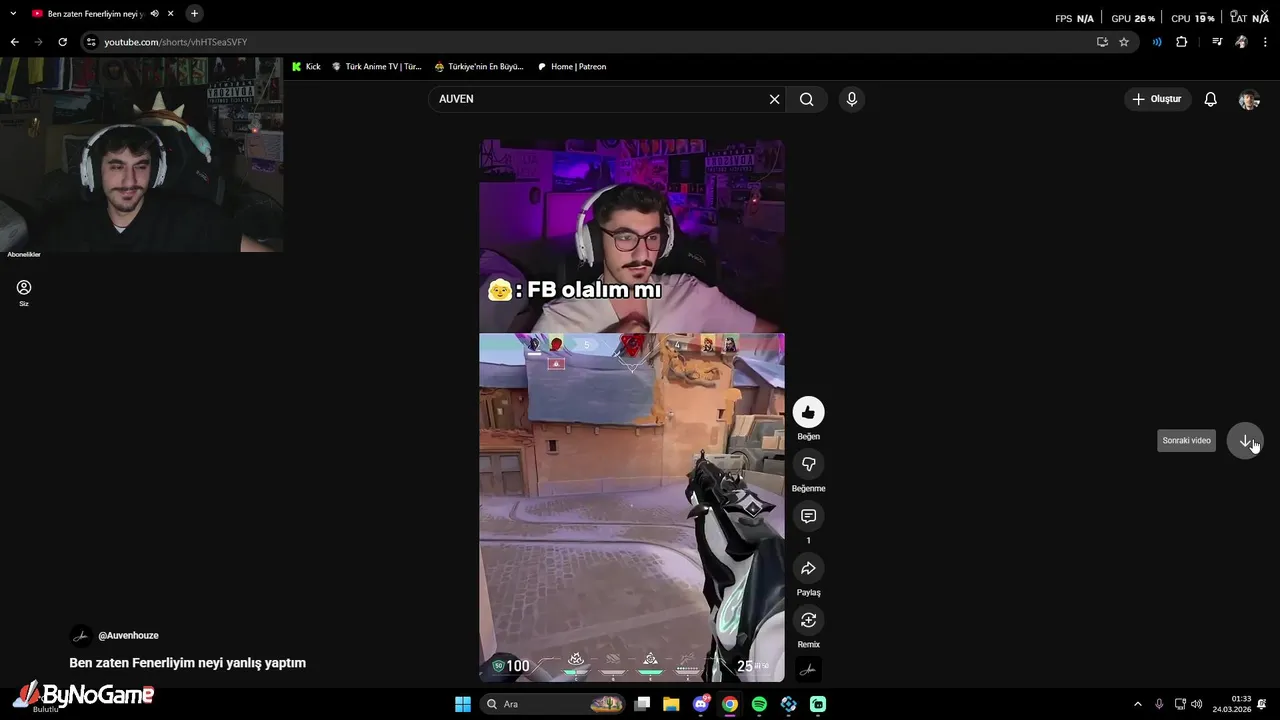Install app via address bar icon

(x=1102, y=42)
